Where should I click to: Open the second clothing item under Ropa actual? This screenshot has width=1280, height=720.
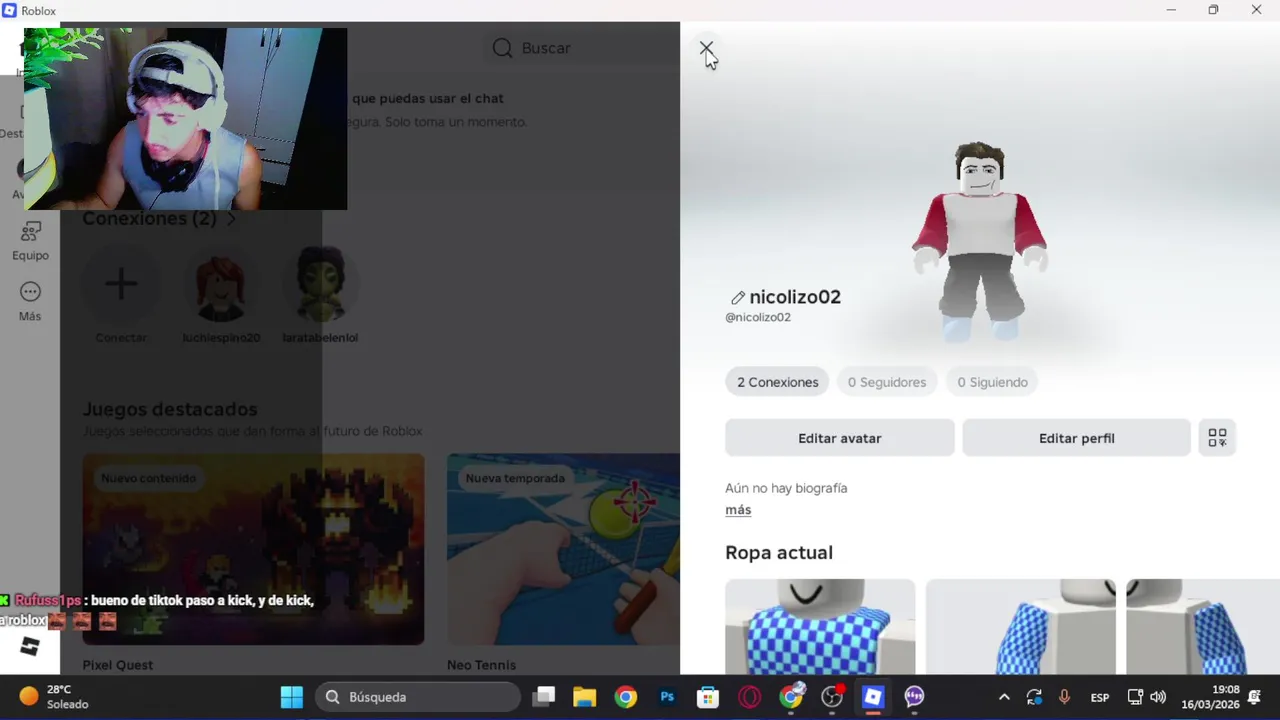click(1020, 627)
